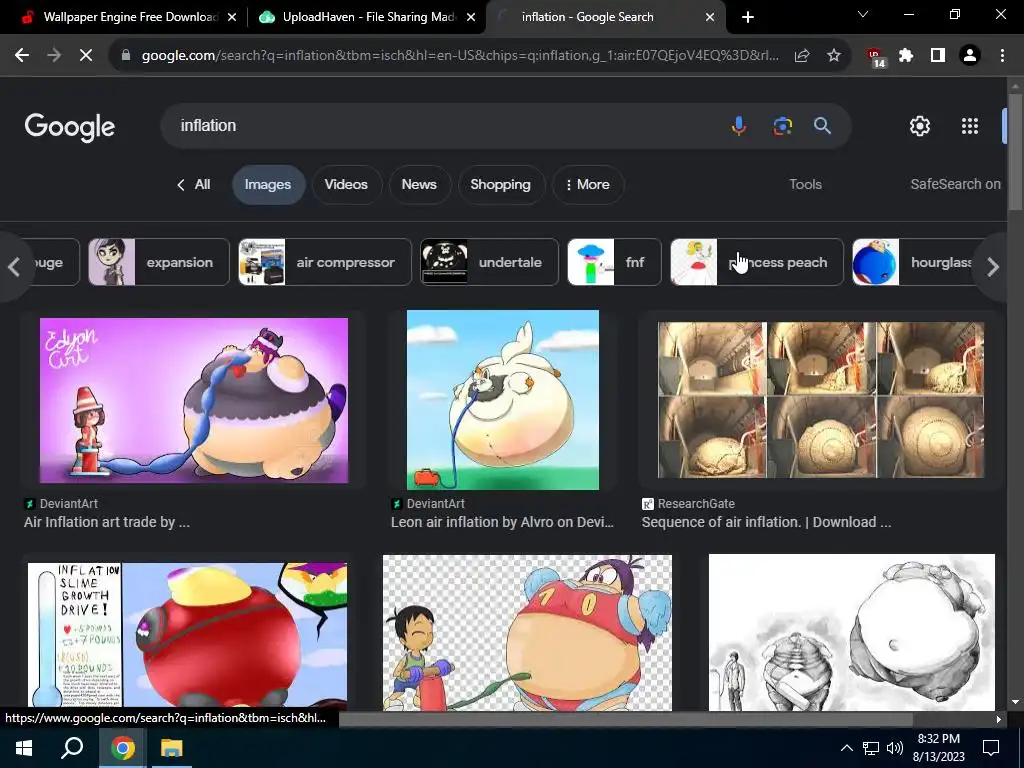The height and width of the screenshot is (768, 1024).
Task: Open a new browser tab
Action: [x=748, y=17]
